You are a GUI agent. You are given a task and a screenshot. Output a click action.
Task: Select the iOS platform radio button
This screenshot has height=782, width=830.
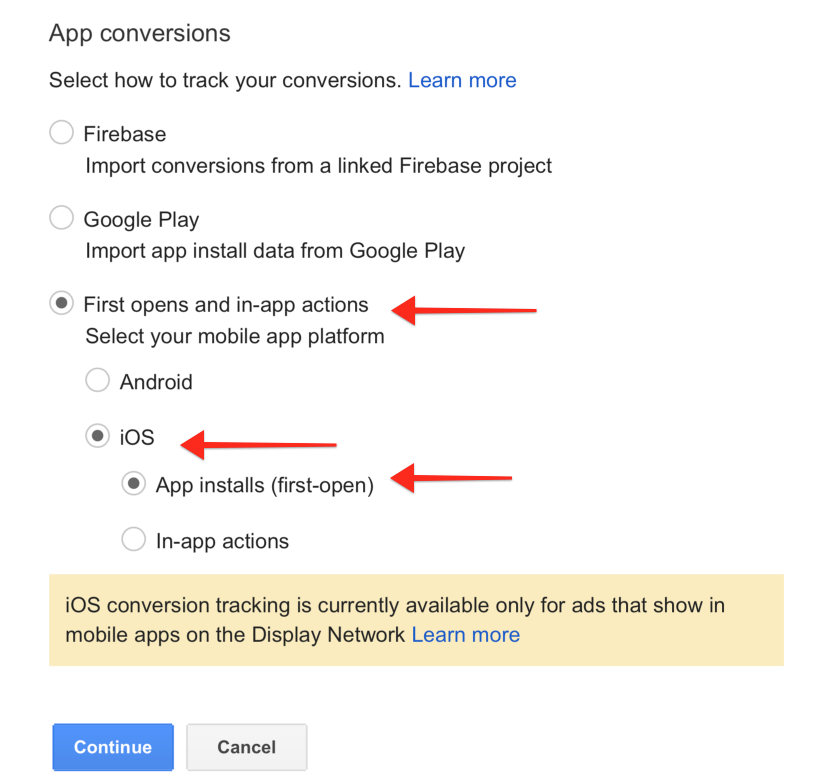coord(97,436)
